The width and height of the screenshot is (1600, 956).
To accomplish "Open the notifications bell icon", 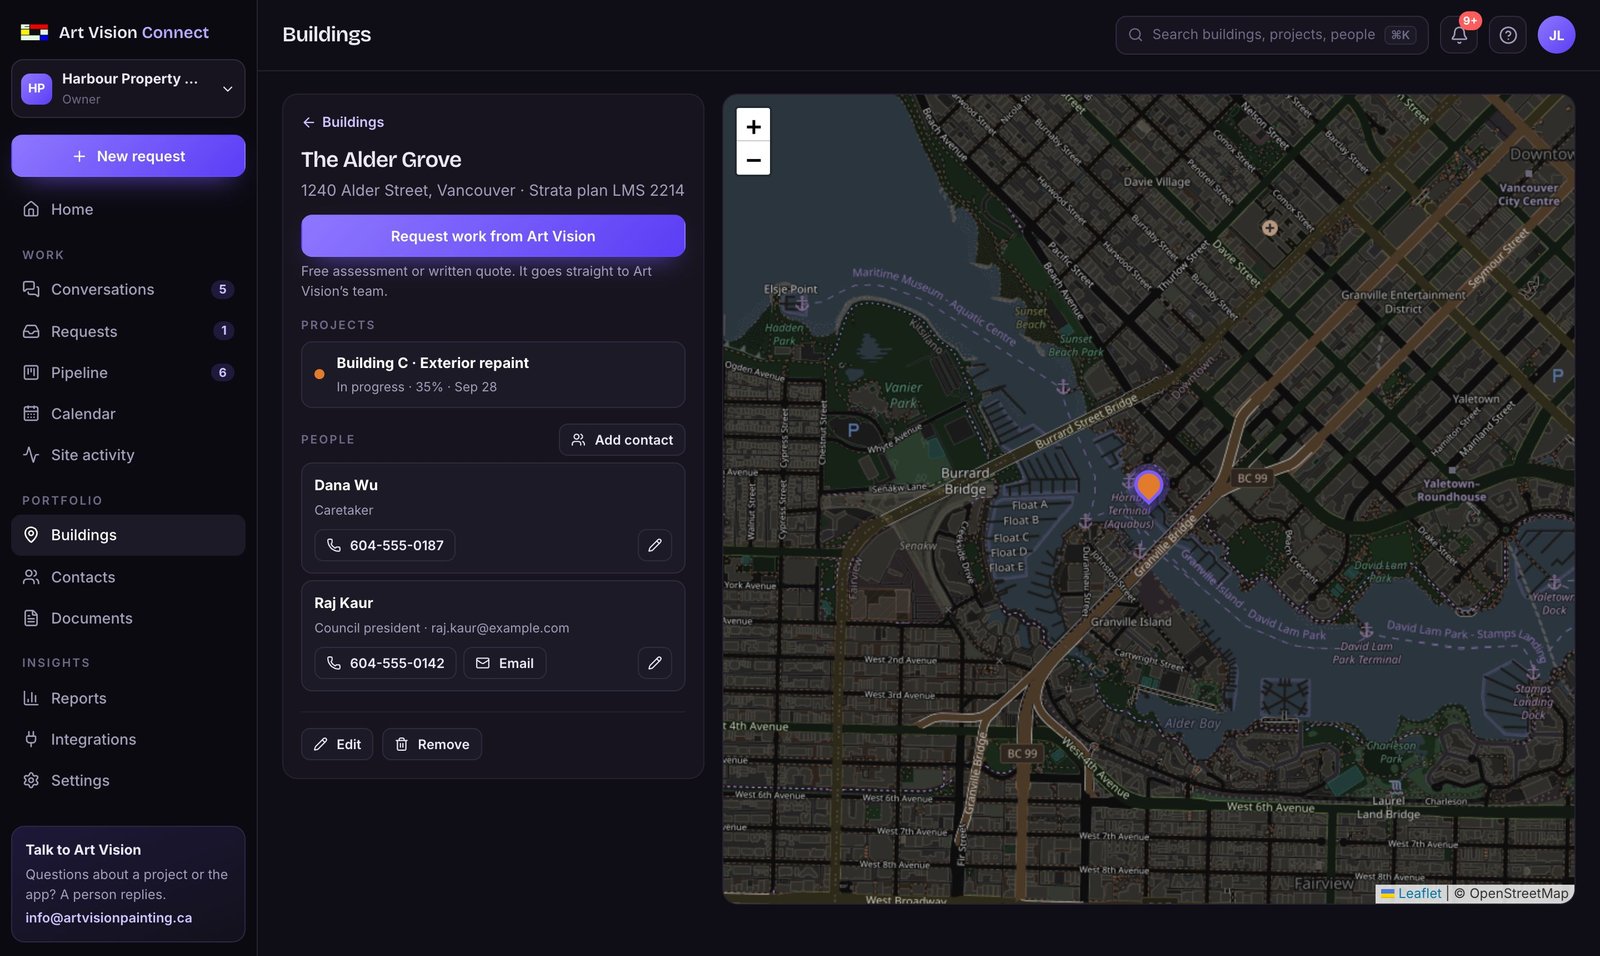I will (1458, 35).
